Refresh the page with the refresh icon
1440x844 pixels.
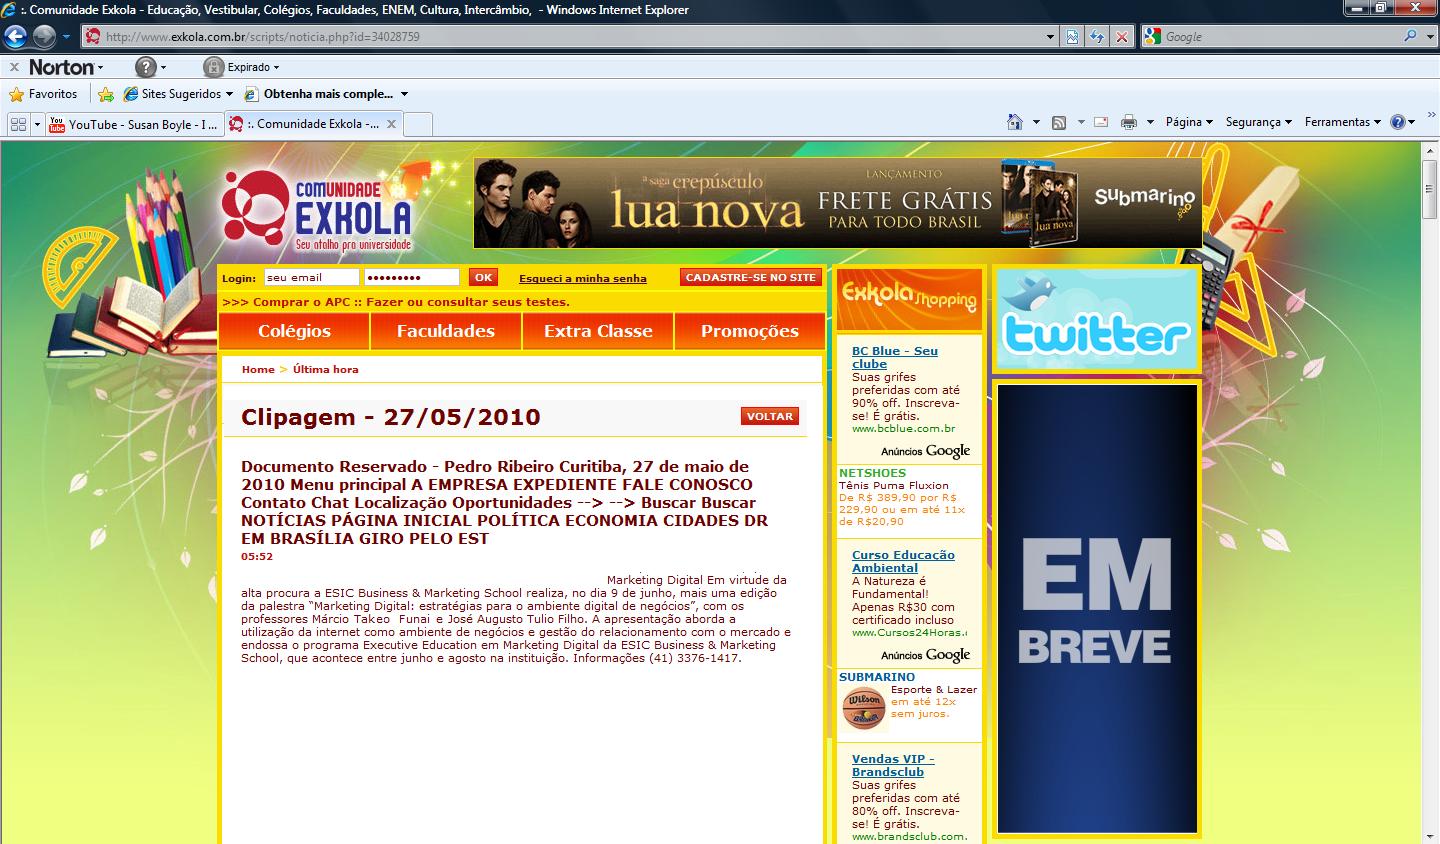coord(1097,37)
